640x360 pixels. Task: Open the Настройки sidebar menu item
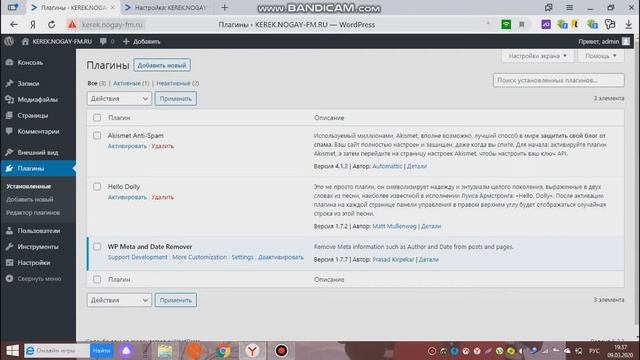point(38,262)
